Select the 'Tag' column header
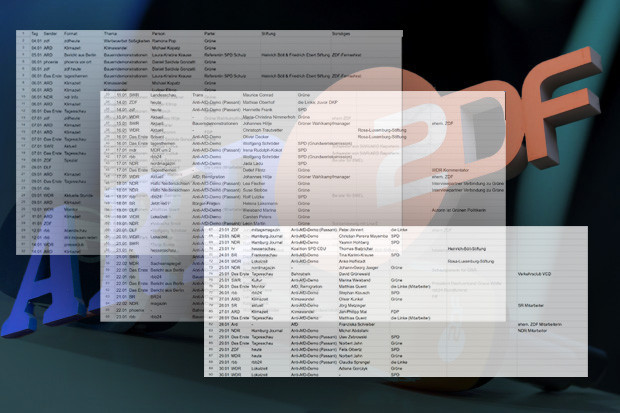This screenshot has height=413, width=620. tap(33, 33)
